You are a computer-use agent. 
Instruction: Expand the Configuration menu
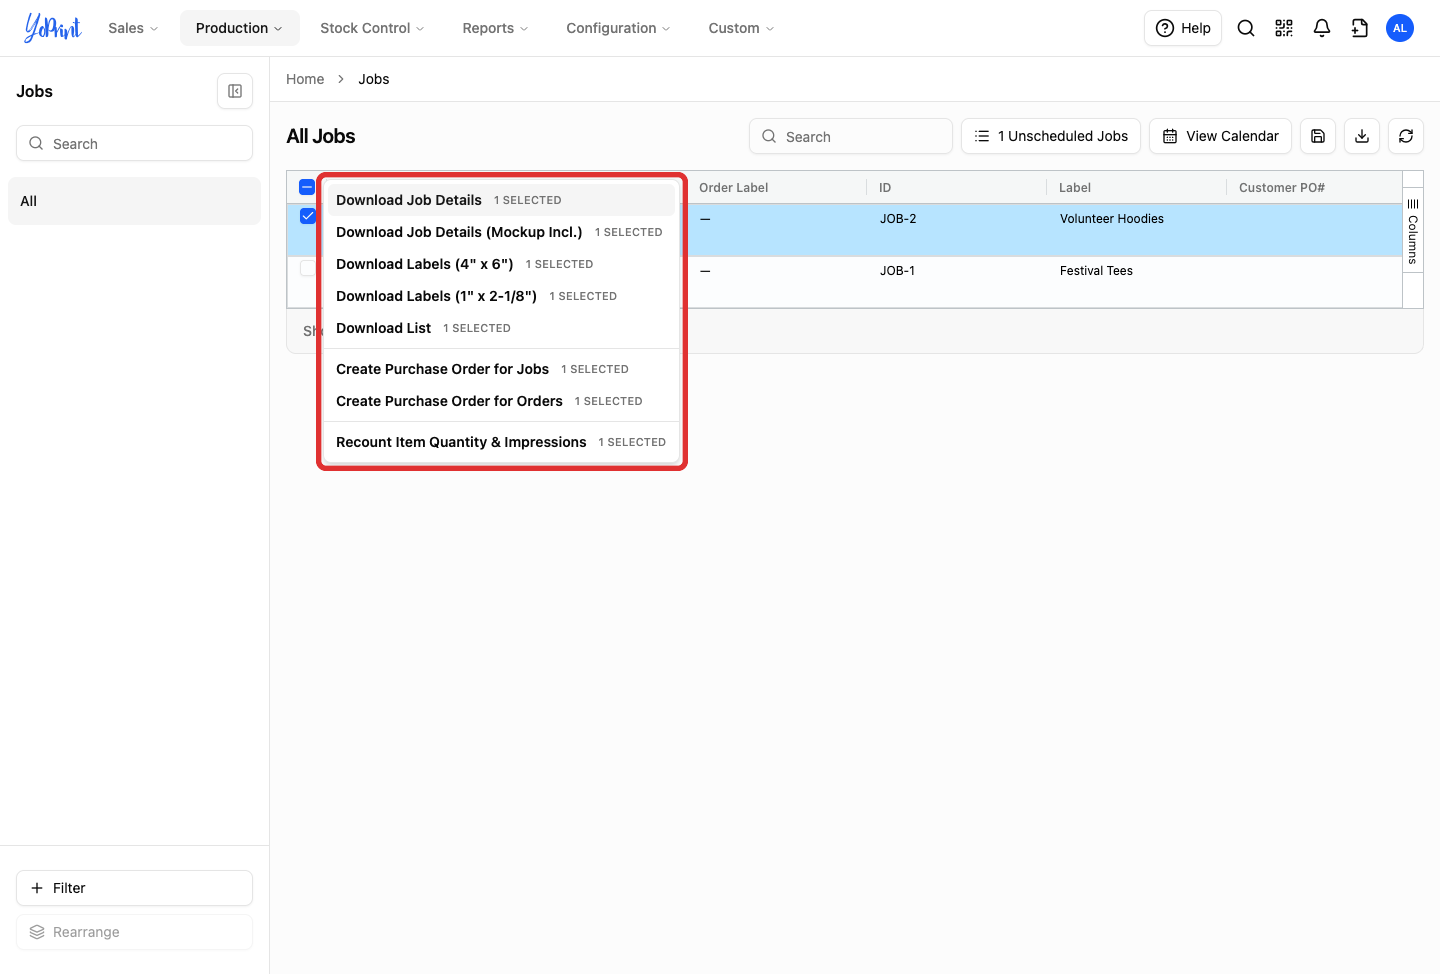pyautogui.click(x=618, y=28)
